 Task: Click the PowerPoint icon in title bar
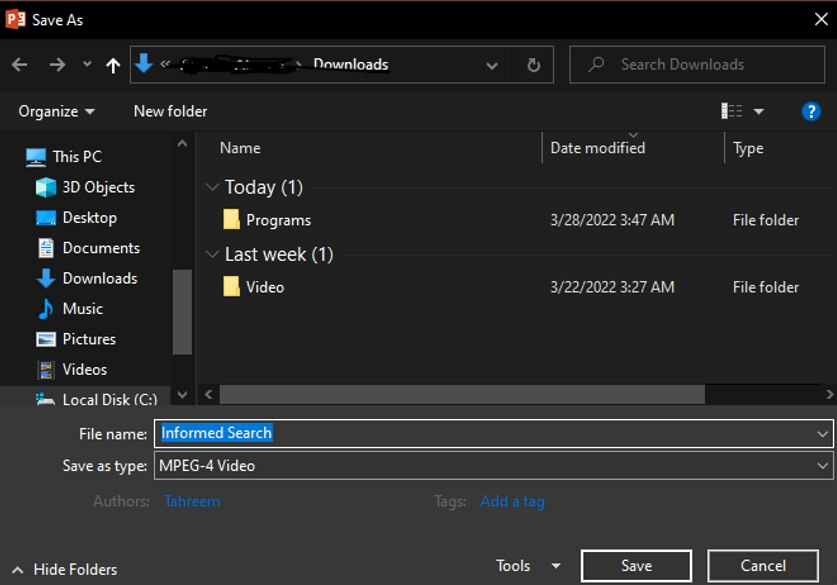point(15,19)
